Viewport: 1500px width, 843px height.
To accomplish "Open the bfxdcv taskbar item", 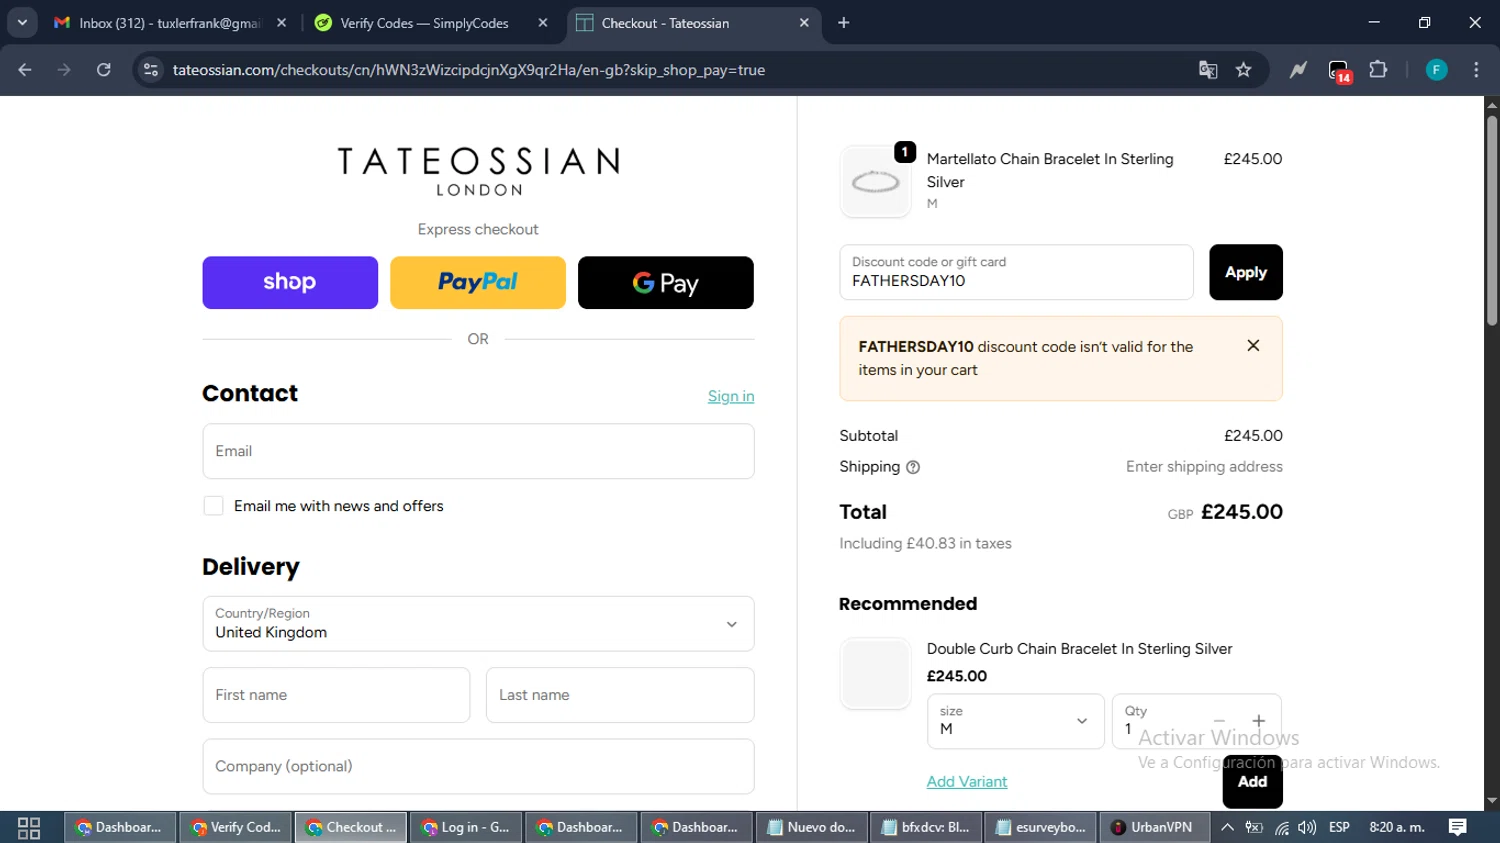I will tap(927, 828).
